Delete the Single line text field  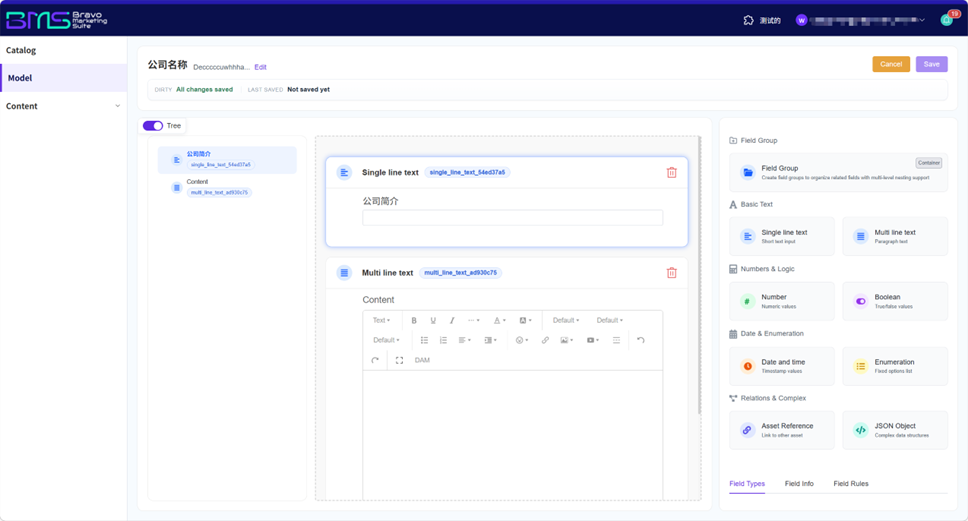[671, 172]
